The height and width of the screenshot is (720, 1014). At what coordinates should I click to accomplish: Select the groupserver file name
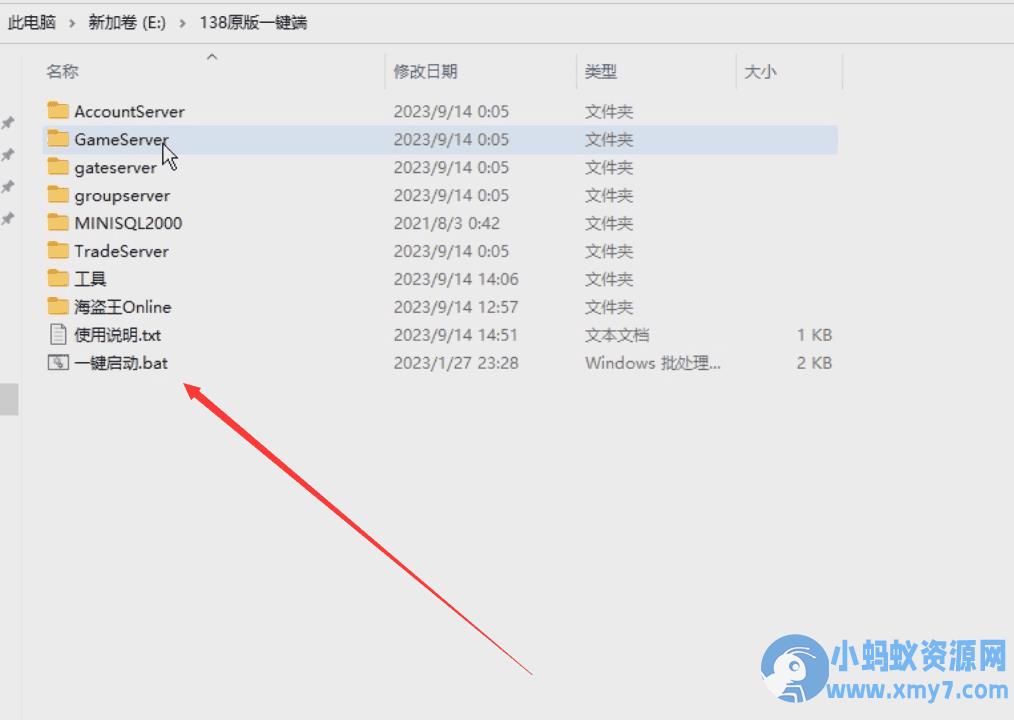(122, 195)
